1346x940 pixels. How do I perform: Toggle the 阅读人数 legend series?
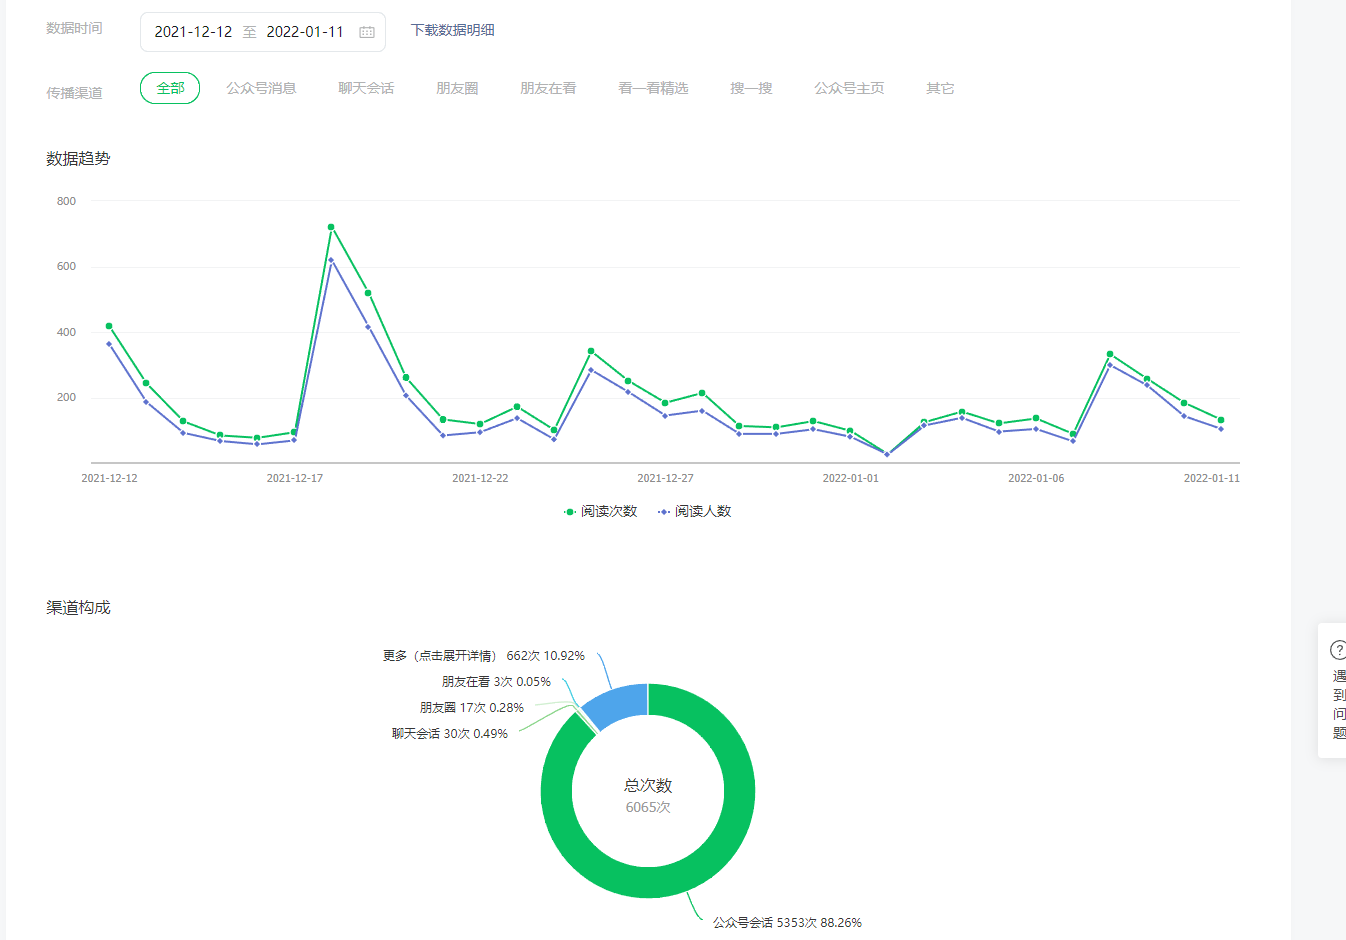[x=694, y=511]
